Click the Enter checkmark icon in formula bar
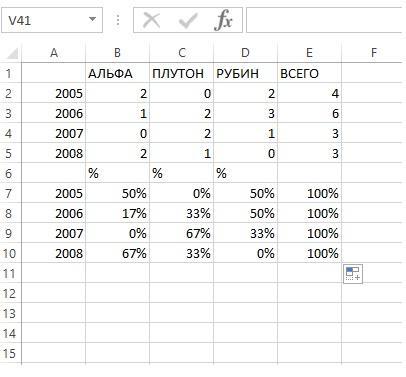The width and height of the screenshot is (406, 377). [x=188, y=21]
